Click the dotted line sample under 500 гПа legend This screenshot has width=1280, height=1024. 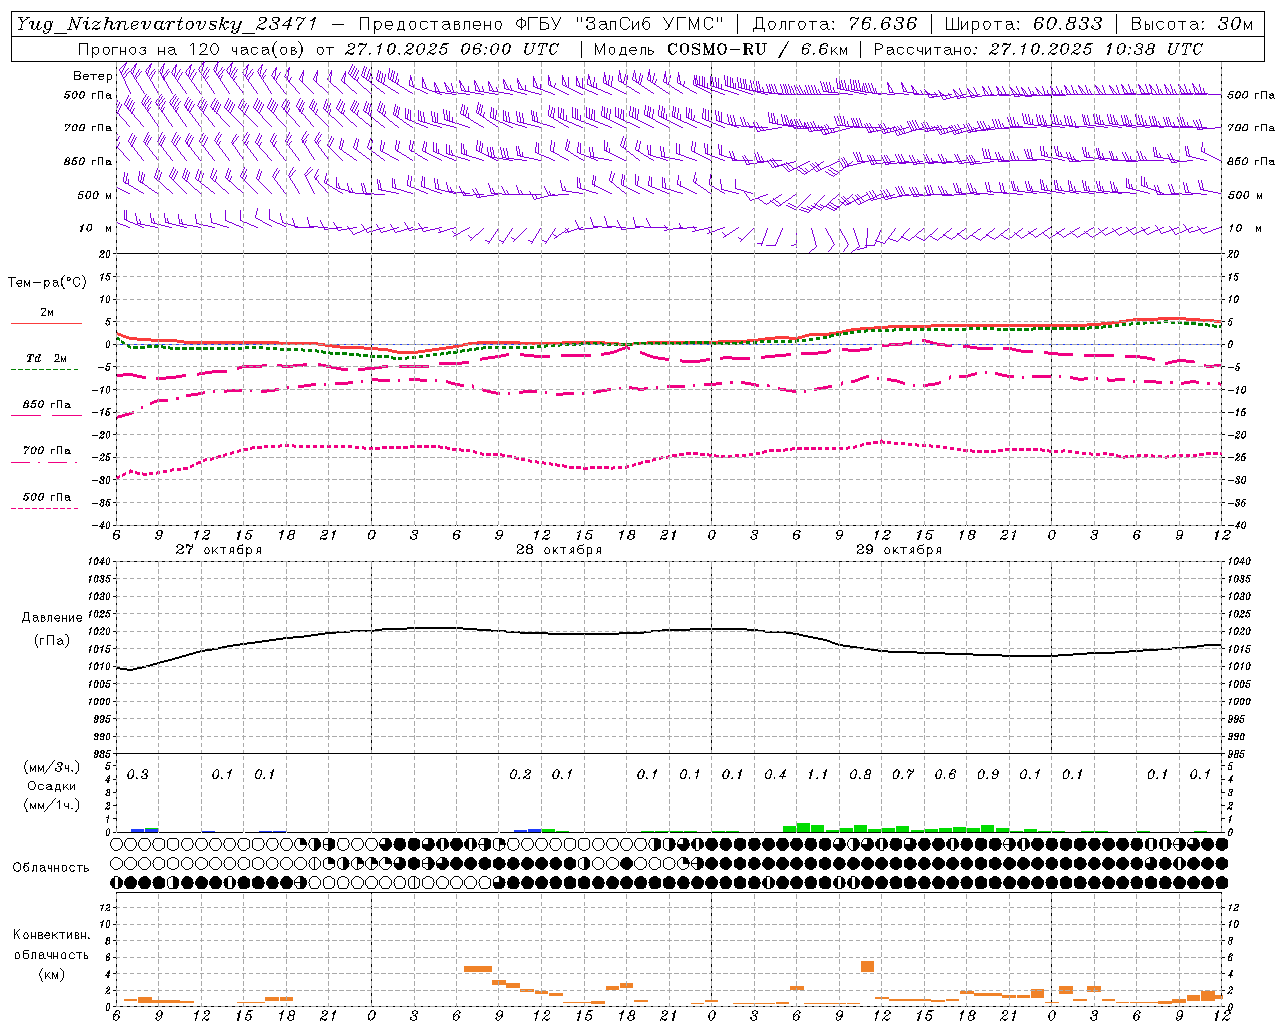45,508
